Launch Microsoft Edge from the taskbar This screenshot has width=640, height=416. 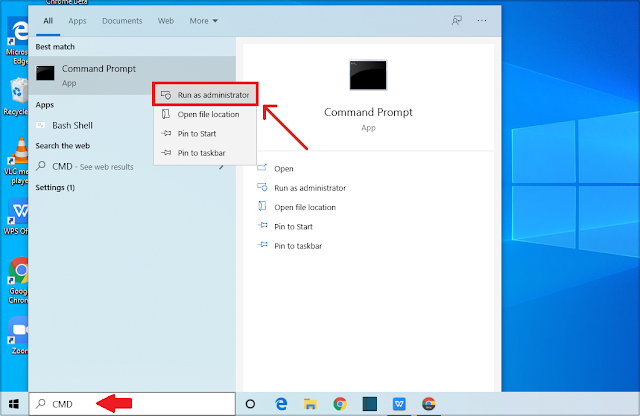point(281,404)
